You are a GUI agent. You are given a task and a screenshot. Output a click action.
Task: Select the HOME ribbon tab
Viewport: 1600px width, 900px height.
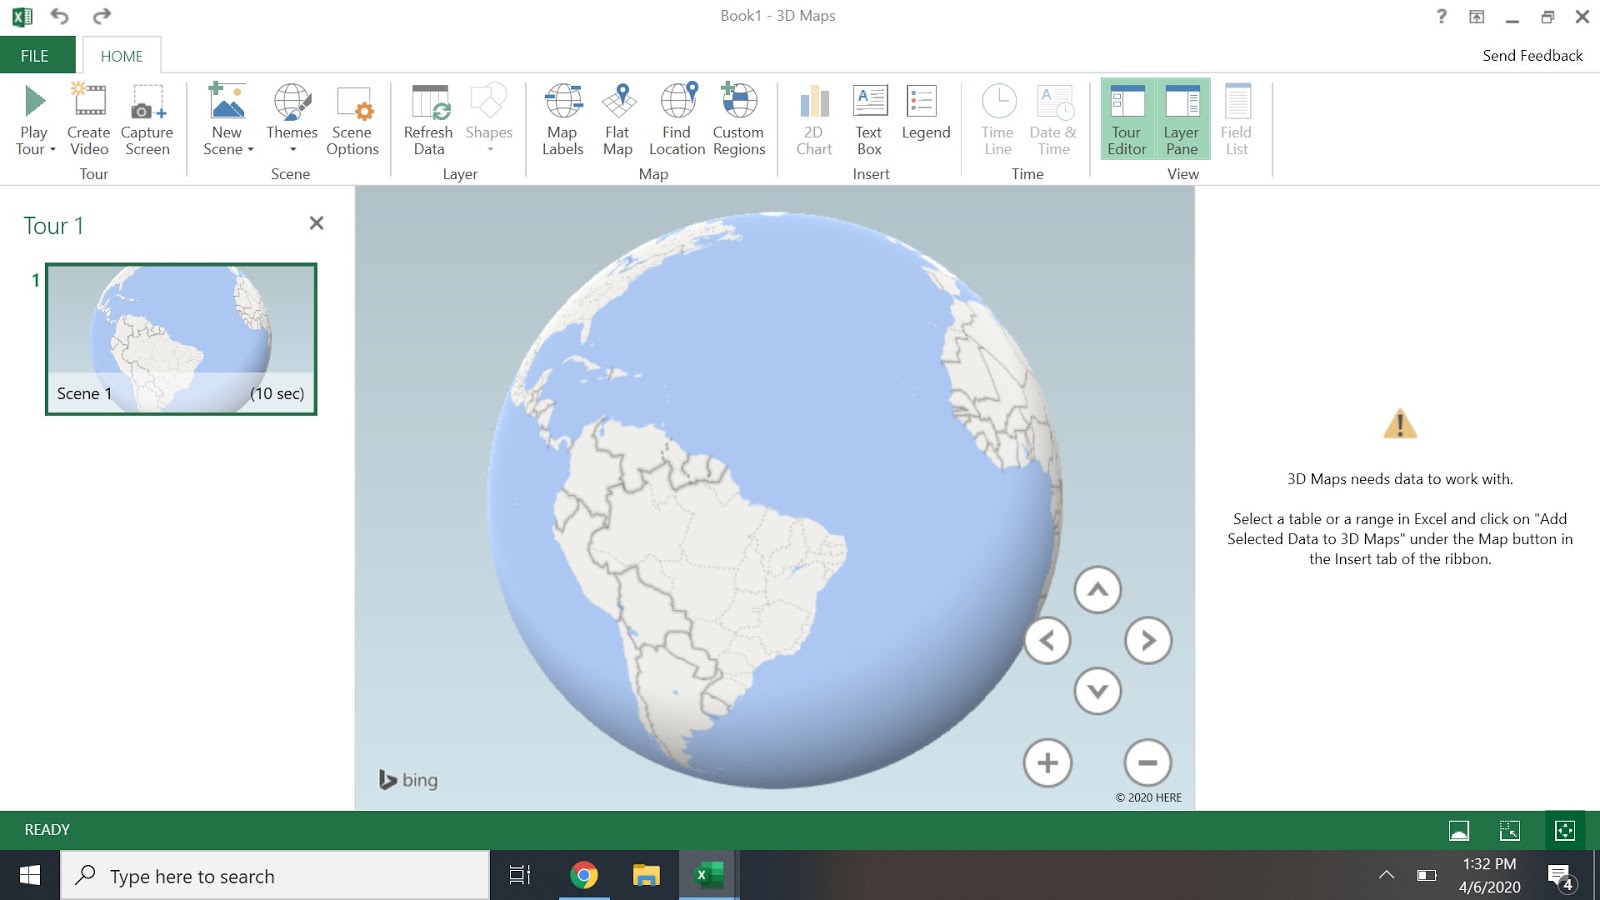[122, 56]
